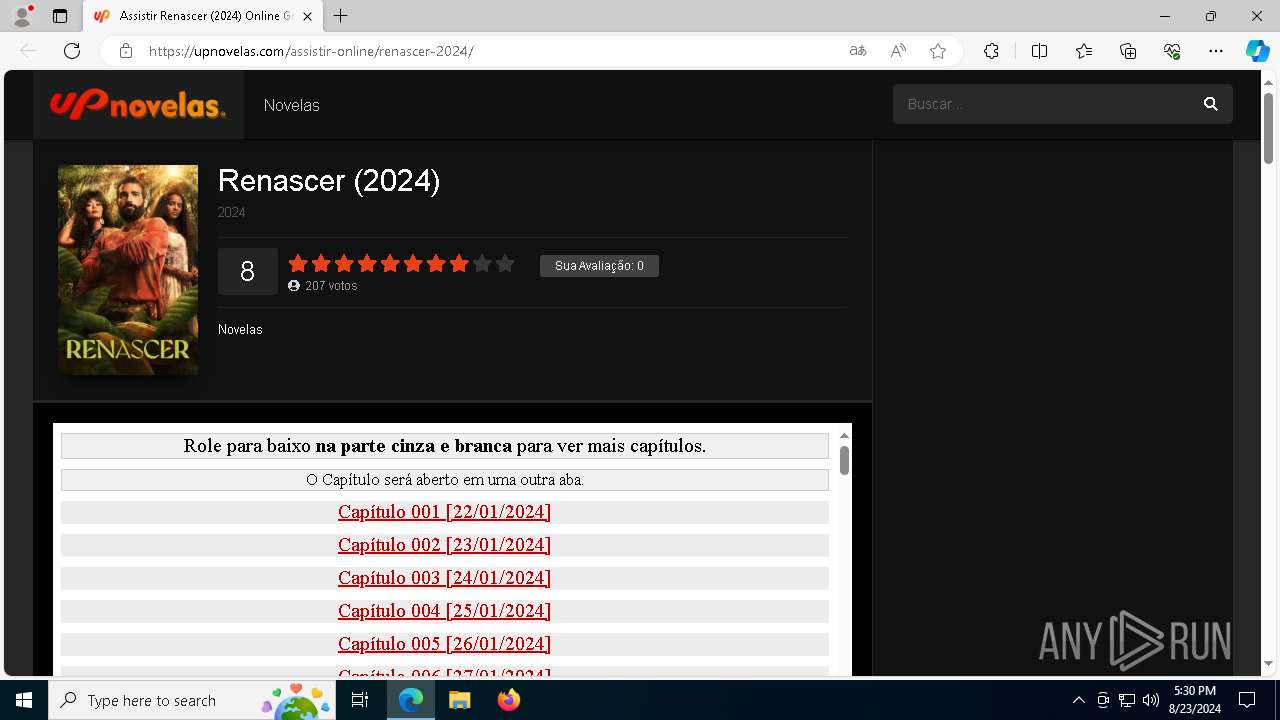Click the UPnovelas site logo
The width and height of the screenshot is (1280, 720).
pos(138,104)
